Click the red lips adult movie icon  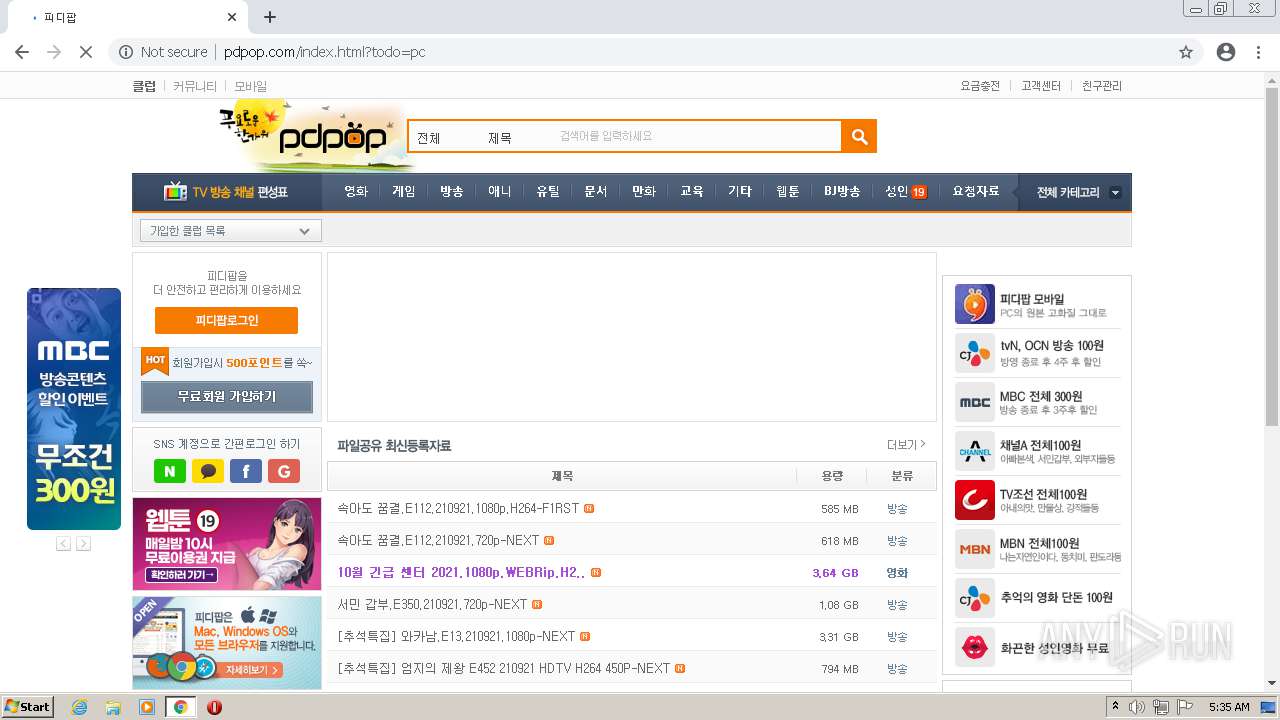click(974, 647)
